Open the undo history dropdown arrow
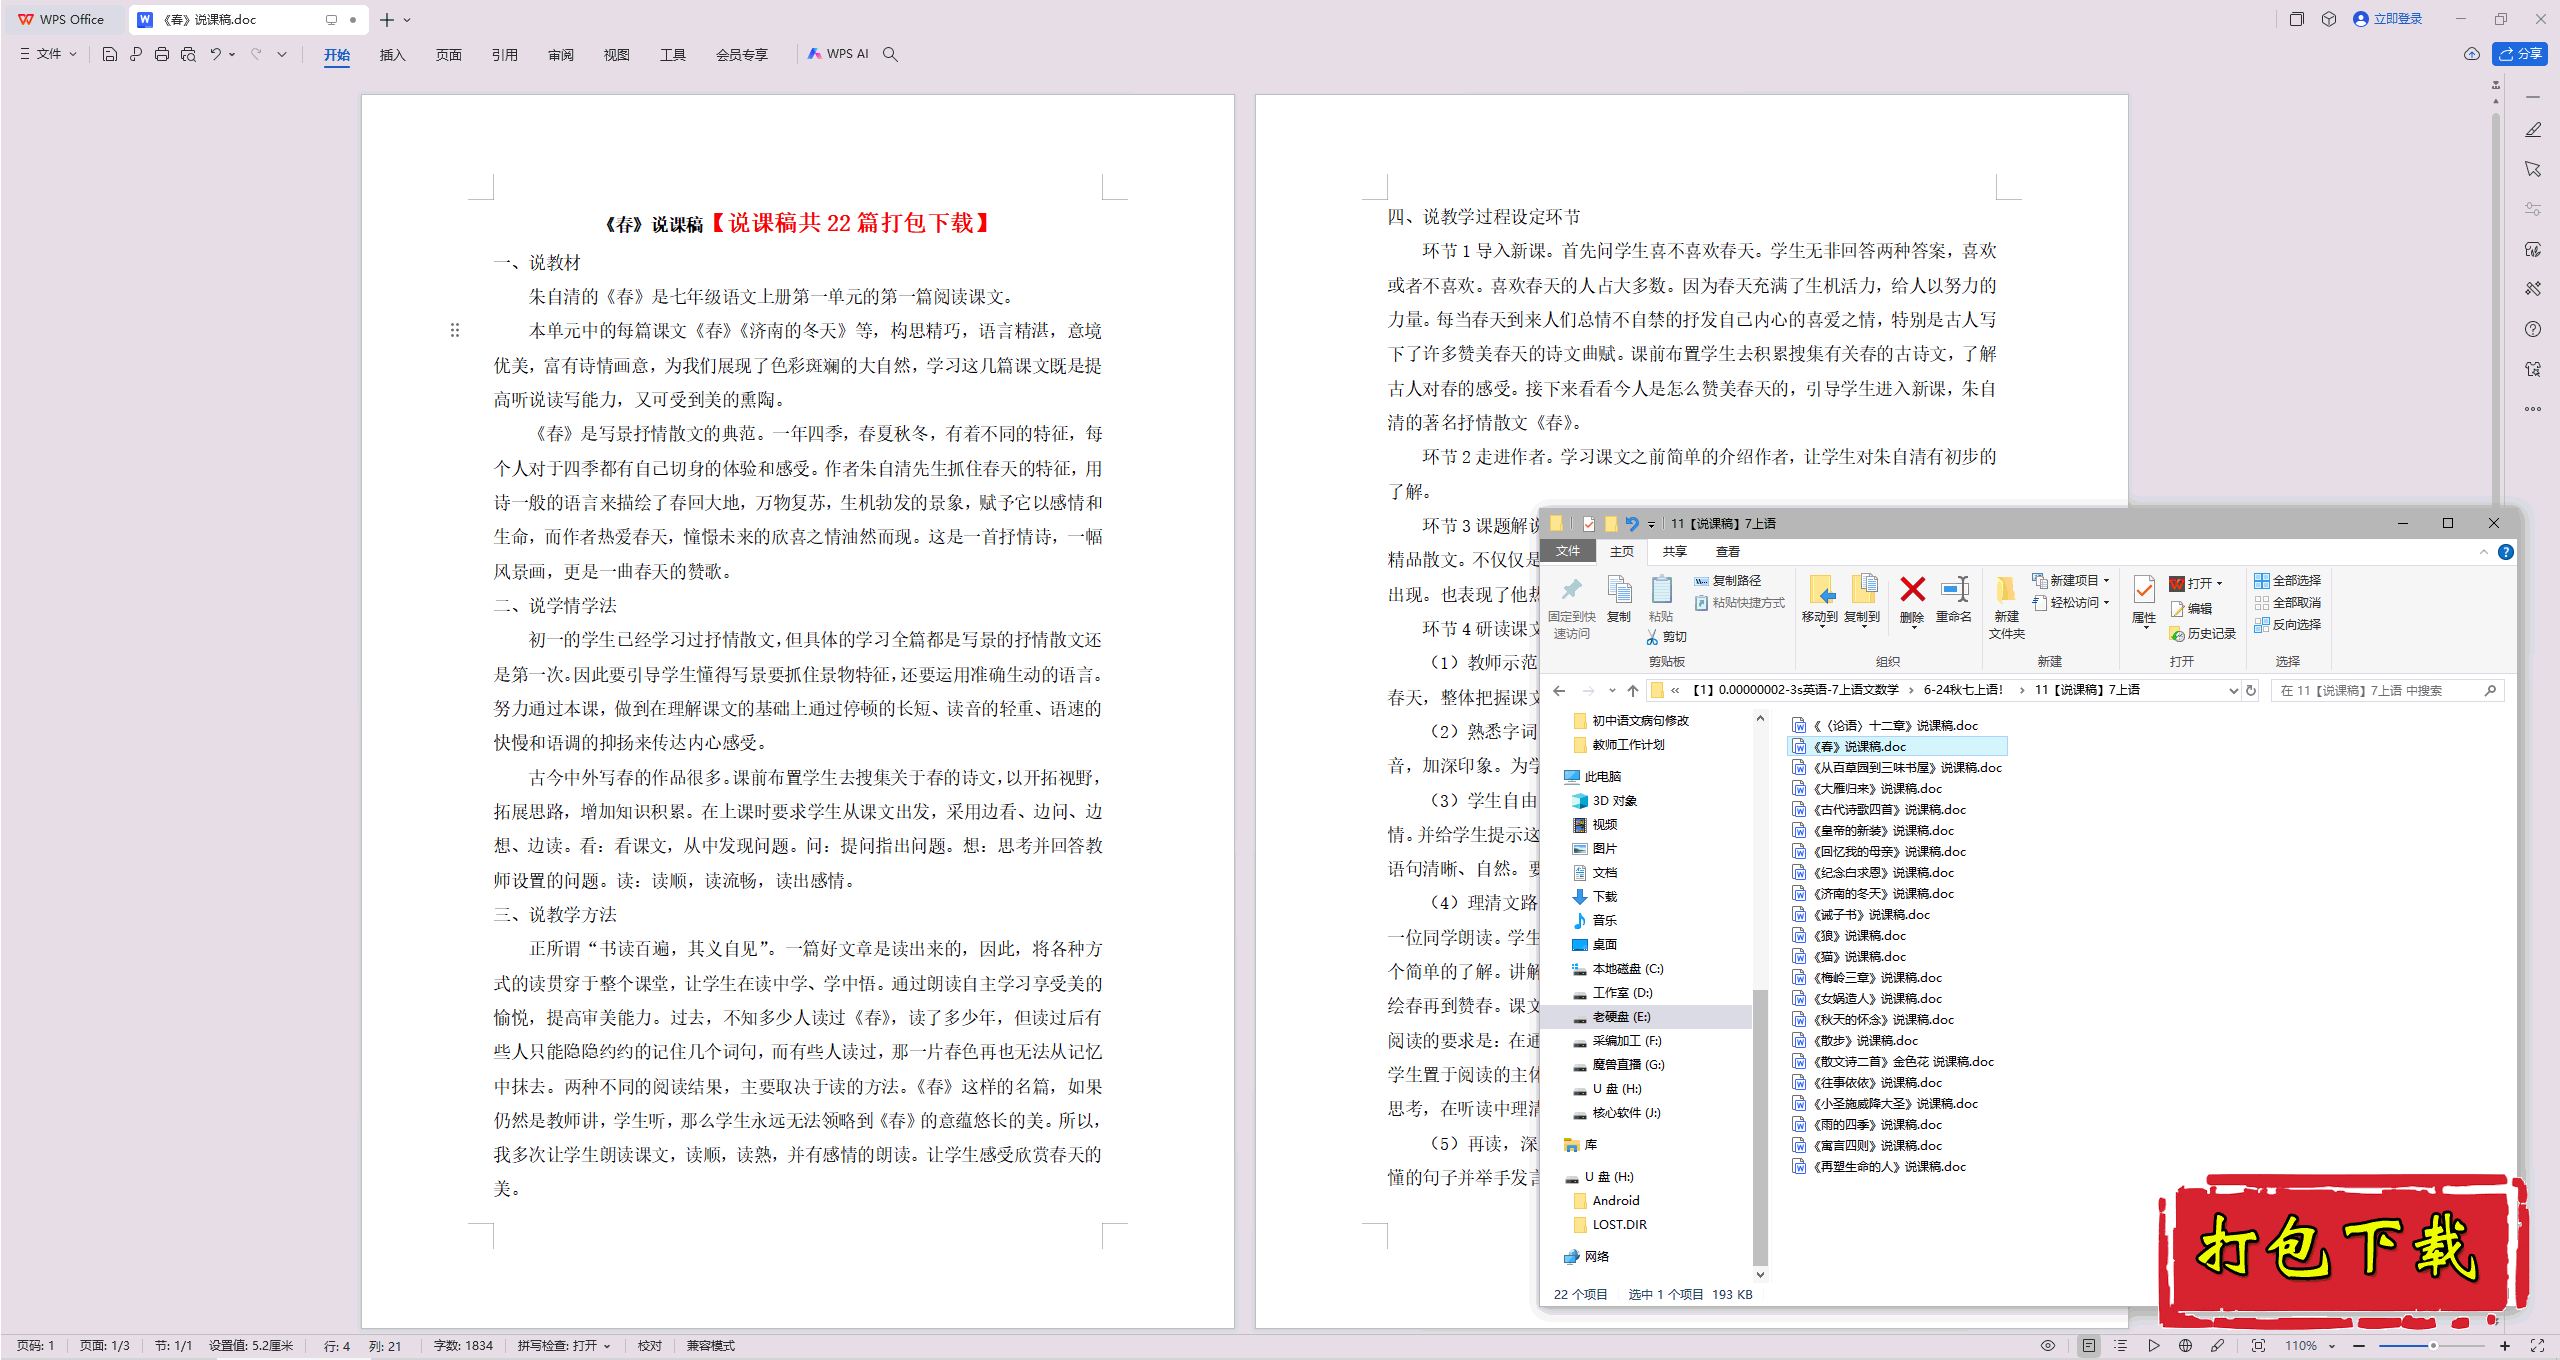Screen dimensions: 2560x1360 pyautogui.click(x=232, y=54)
